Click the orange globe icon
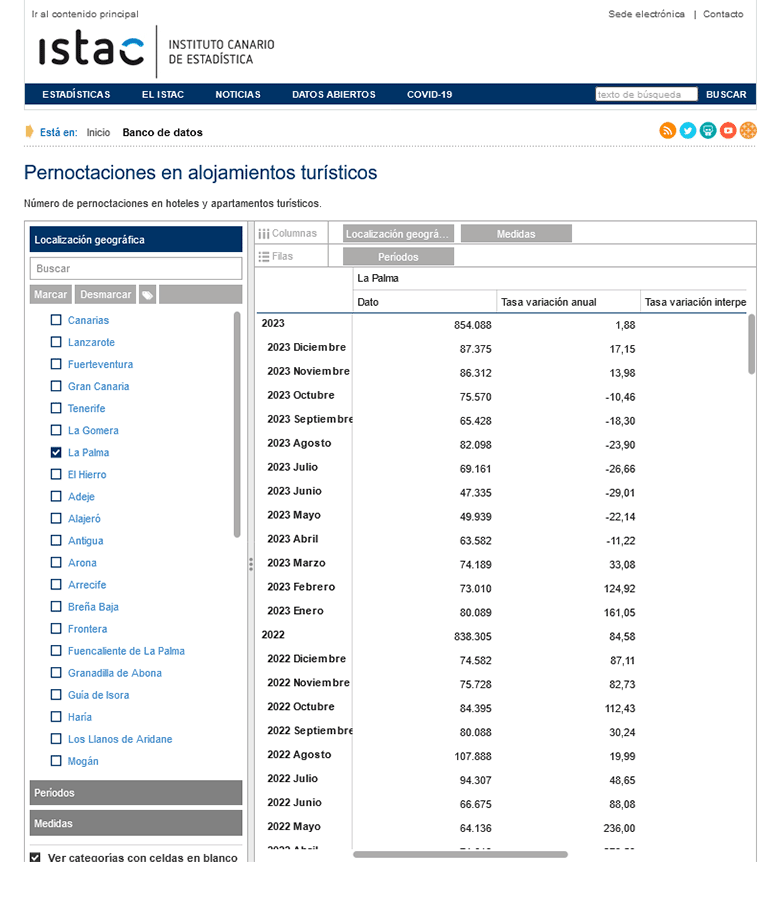Screen dimensions: 779x900 (748, 131)
